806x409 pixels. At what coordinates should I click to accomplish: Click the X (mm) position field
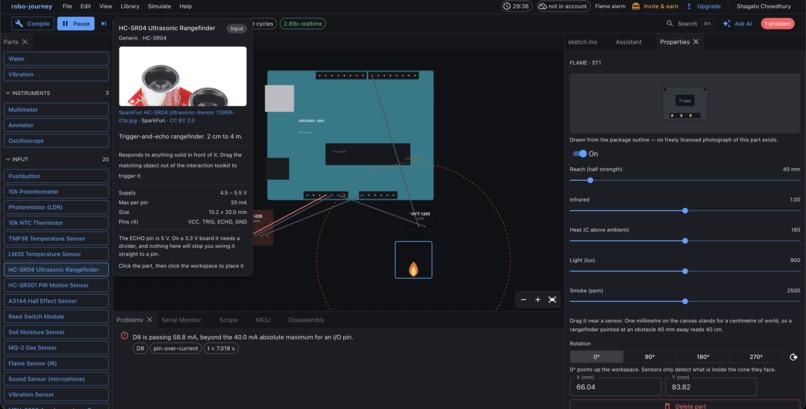(616, 387)
